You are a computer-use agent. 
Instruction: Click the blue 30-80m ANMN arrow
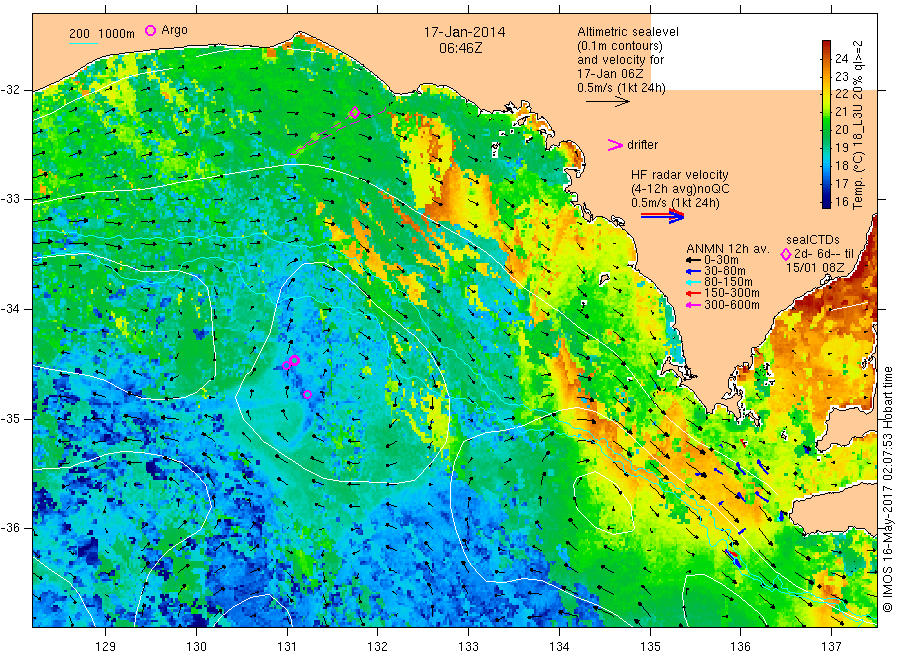pyautogui.click(x=693, y=271)
